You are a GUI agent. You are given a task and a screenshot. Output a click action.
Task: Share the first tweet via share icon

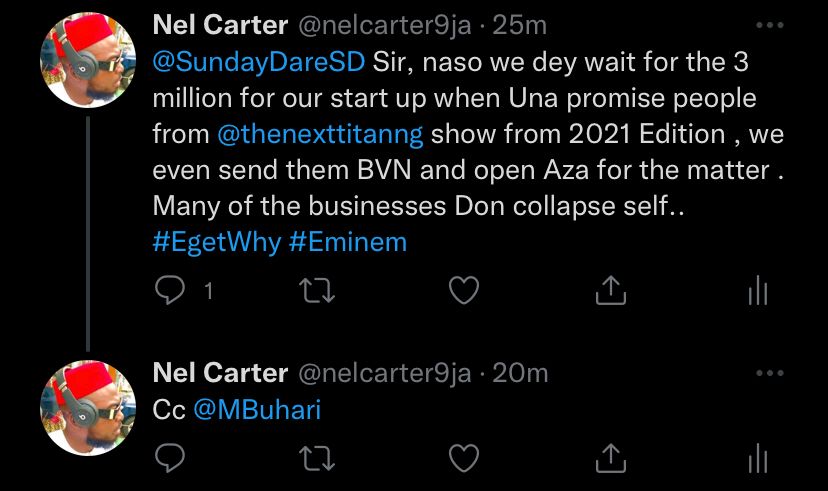pyautogui.click(x=610, y=291)
